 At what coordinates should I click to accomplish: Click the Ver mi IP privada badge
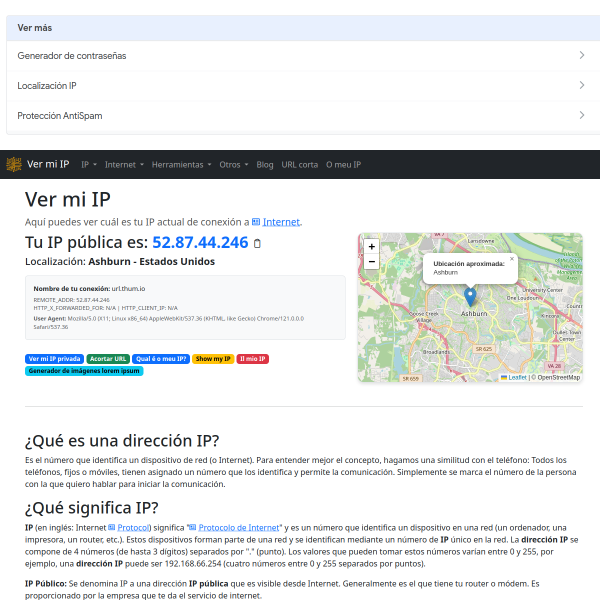pos(54,359)
